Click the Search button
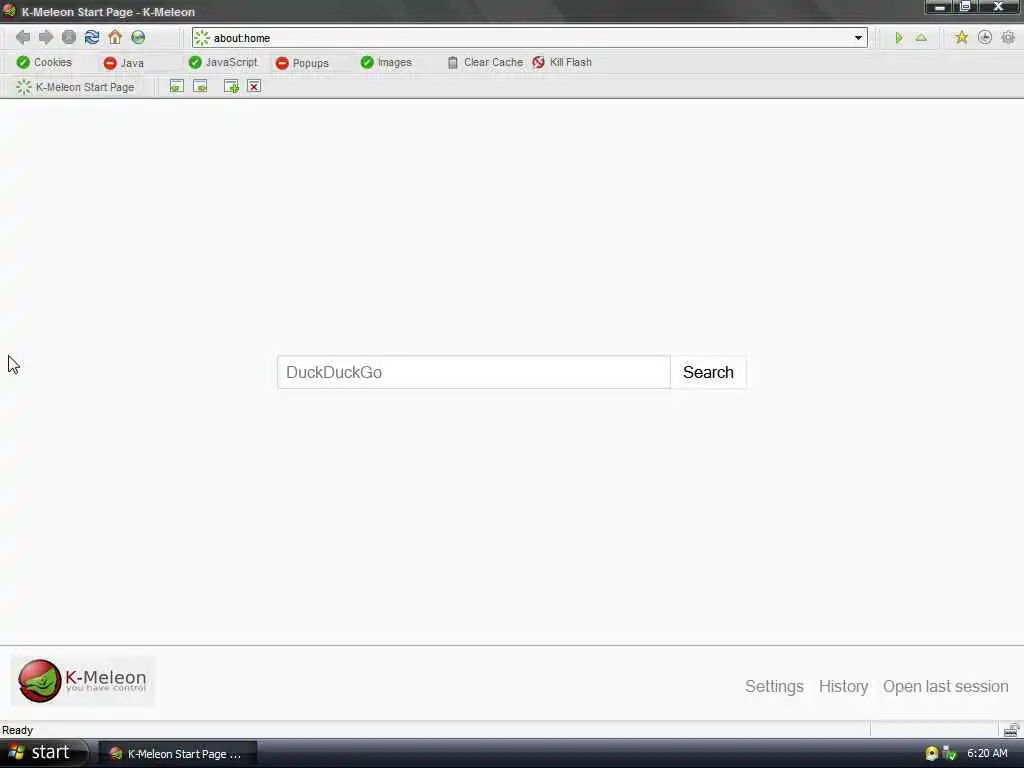 click(x=708, y=372)
